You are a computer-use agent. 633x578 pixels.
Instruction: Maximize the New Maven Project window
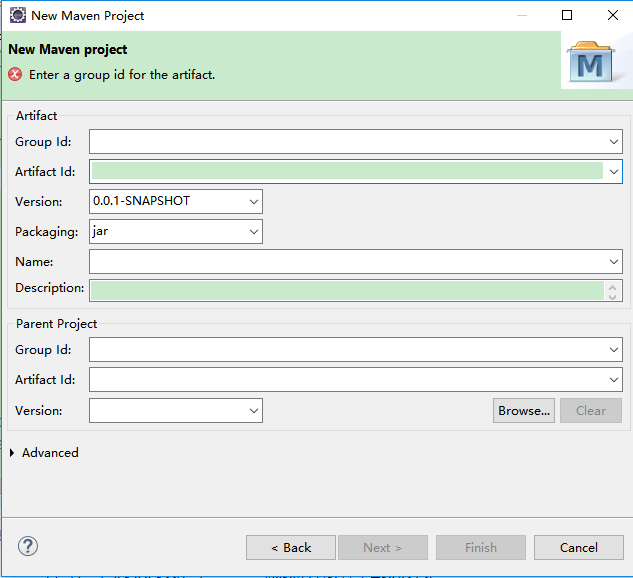567,15
